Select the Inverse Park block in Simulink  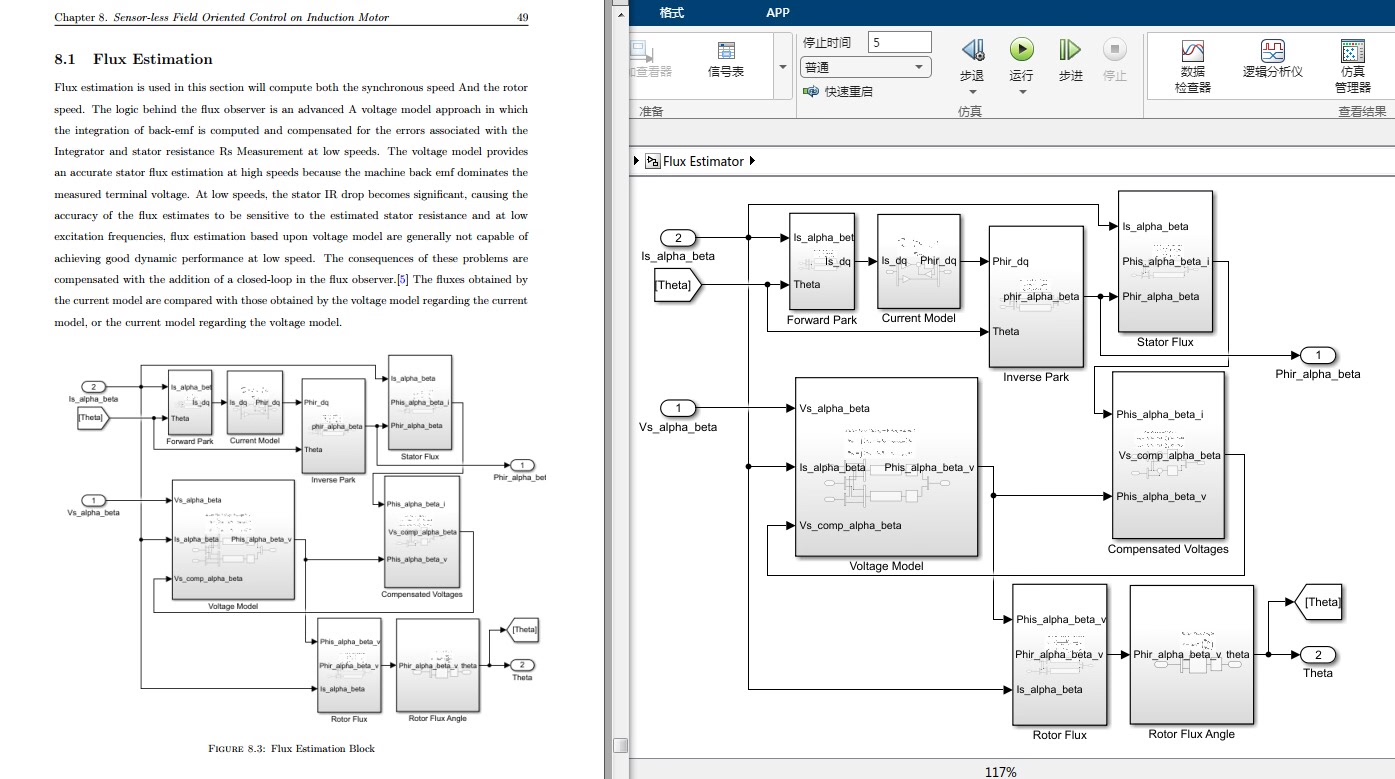[x=1036, y=296]
